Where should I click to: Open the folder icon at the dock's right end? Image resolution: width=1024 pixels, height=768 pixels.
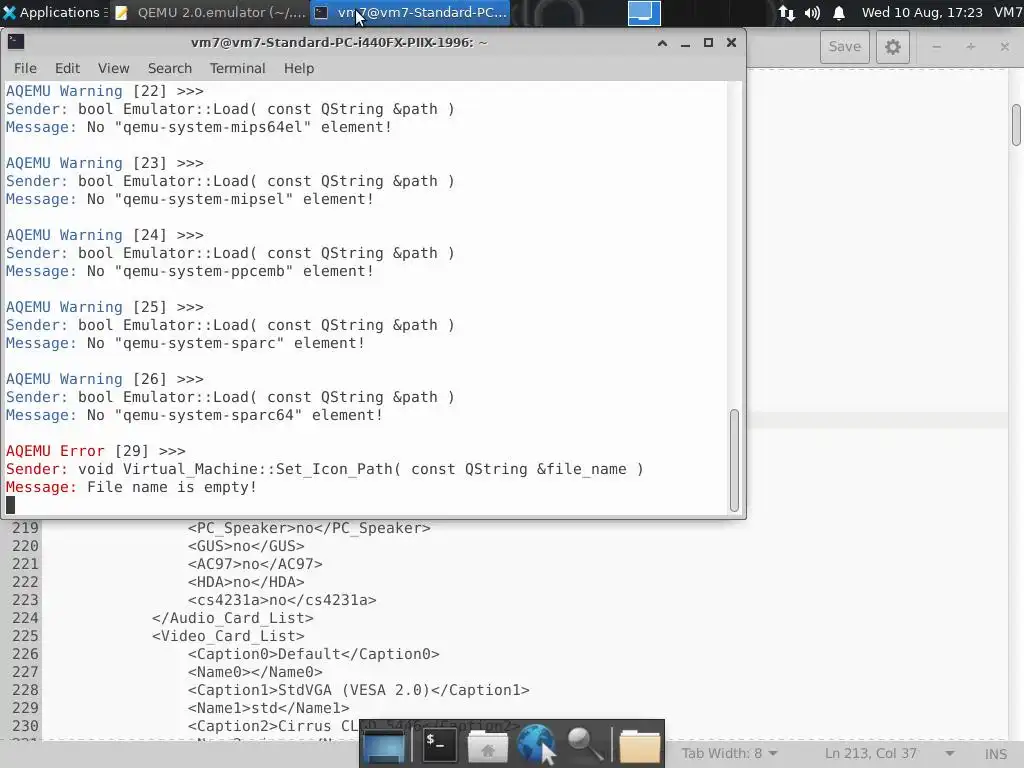click(x=639, y=745)
